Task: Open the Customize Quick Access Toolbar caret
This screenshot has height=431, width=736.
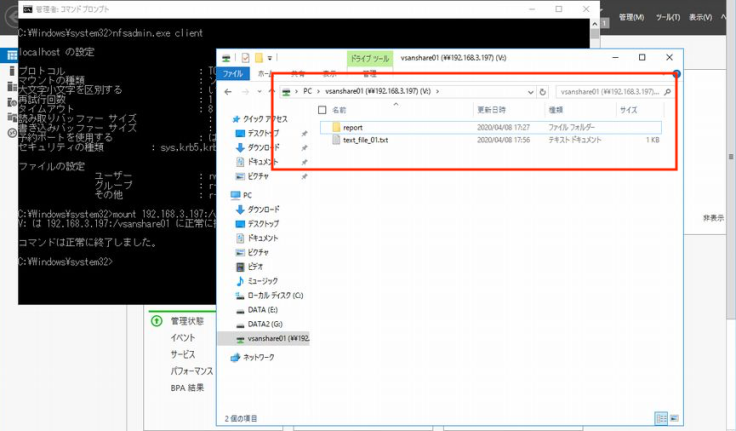Action: coord(270,58)
